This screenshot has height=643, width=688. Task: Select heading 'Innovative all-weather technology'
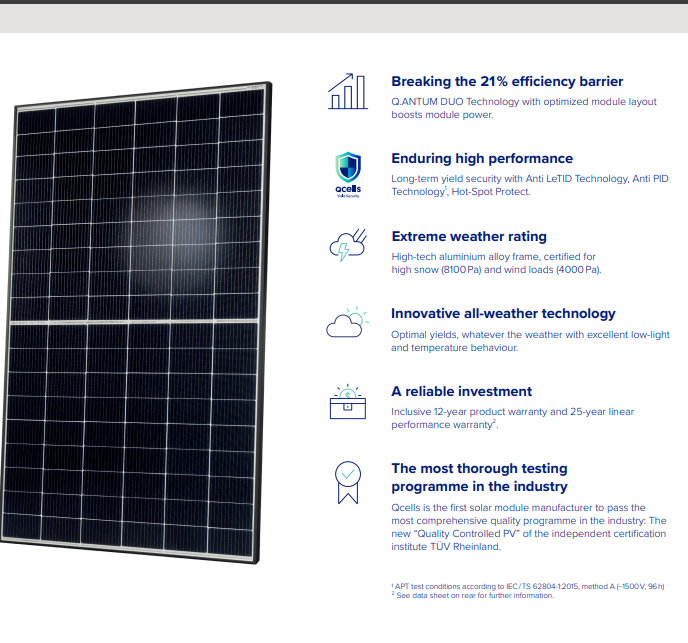503,313
